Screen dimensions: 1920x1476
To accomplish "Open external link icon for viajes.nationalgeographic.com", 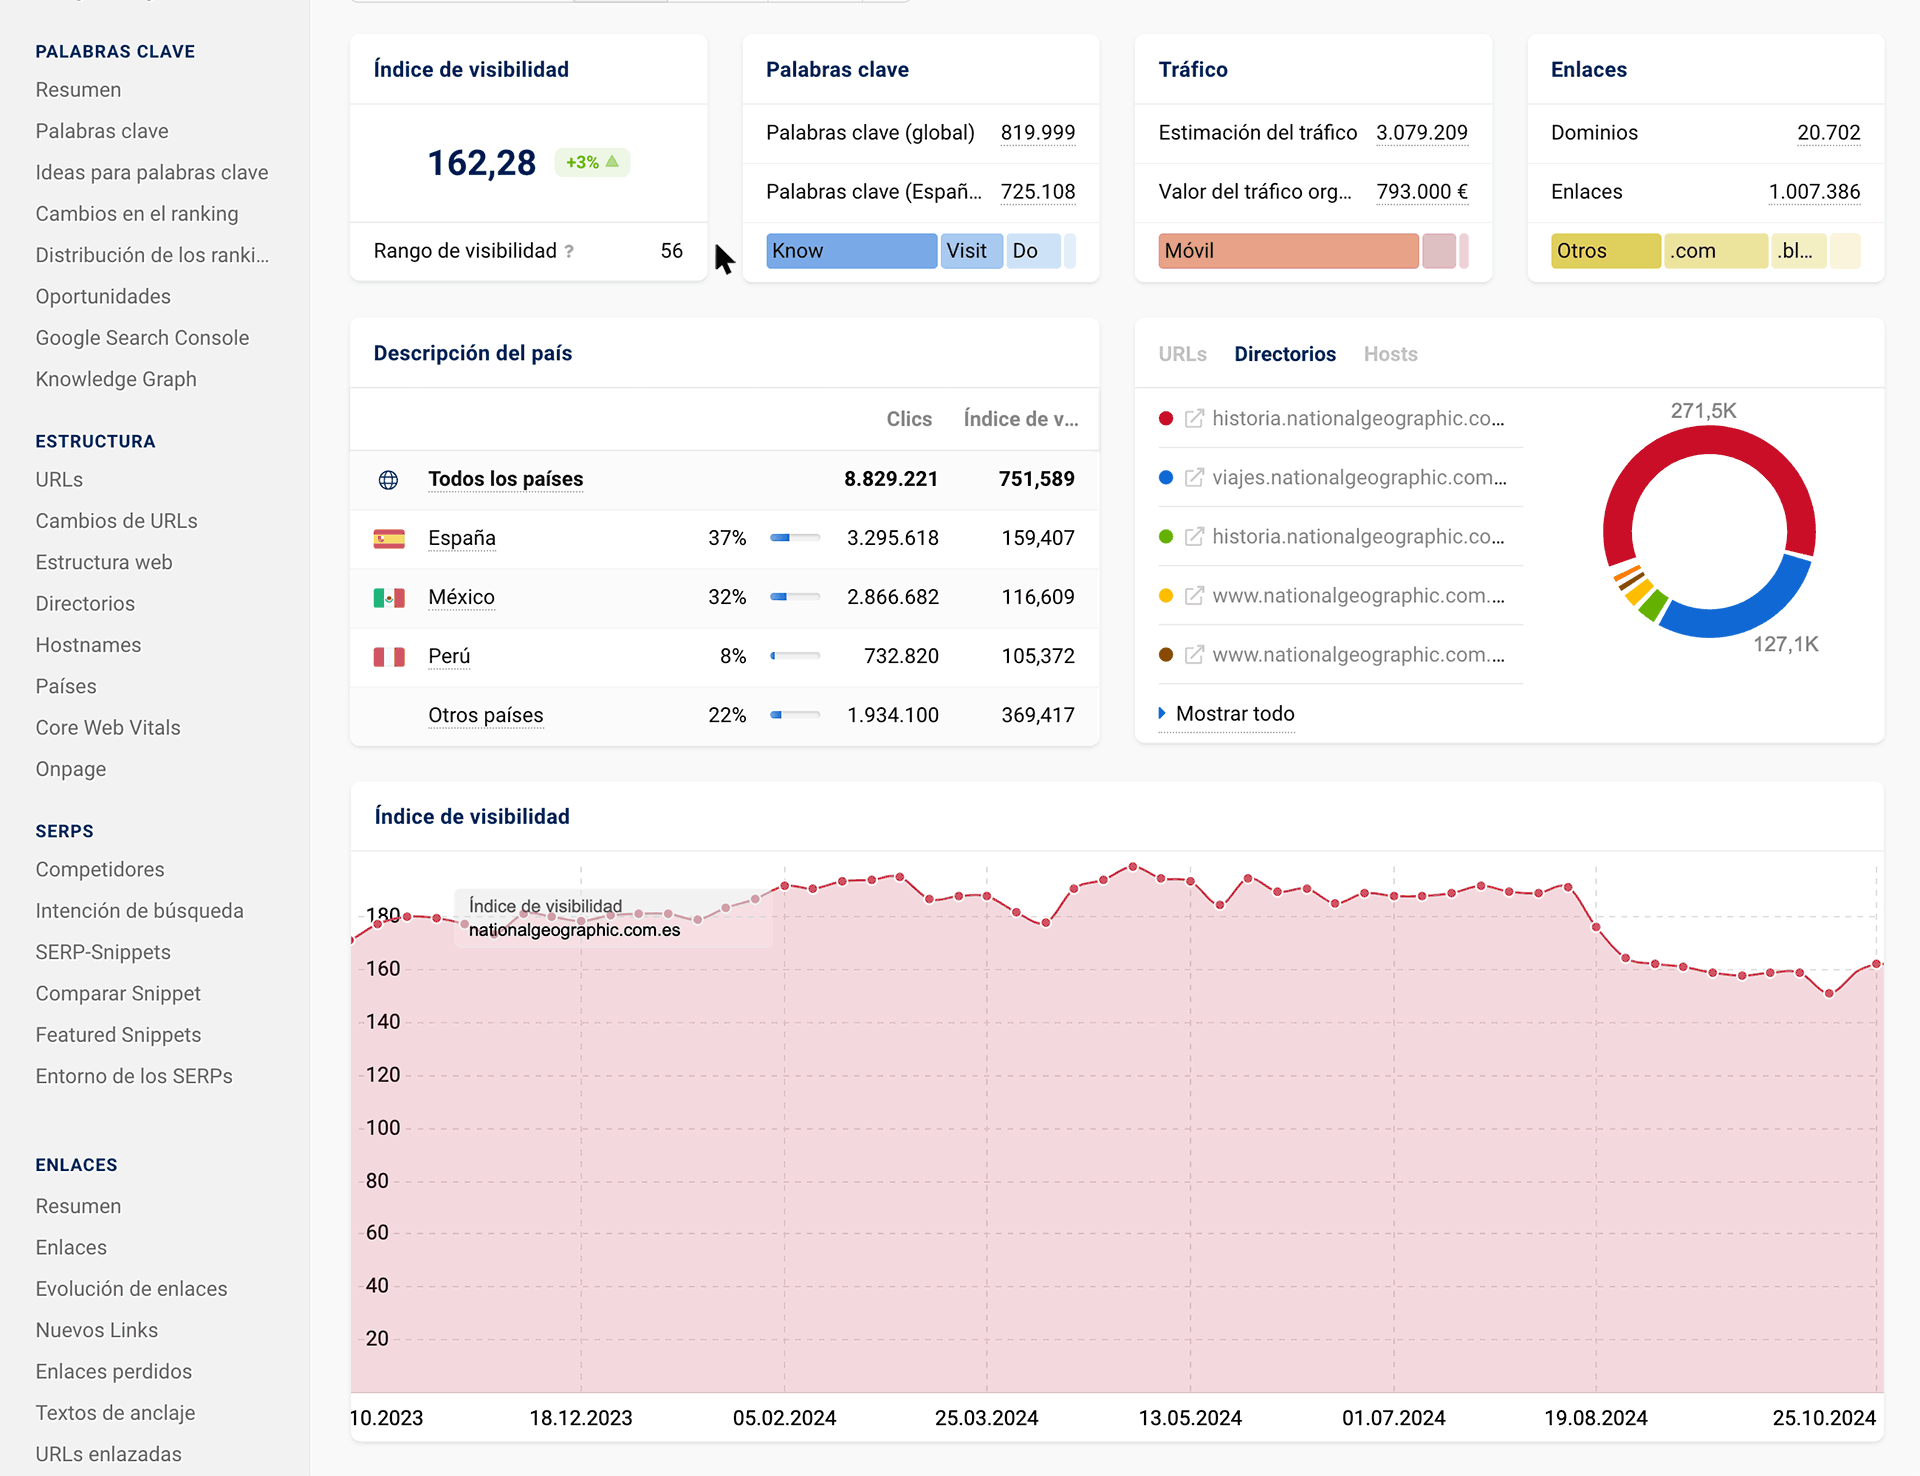I will (1194, 478).
